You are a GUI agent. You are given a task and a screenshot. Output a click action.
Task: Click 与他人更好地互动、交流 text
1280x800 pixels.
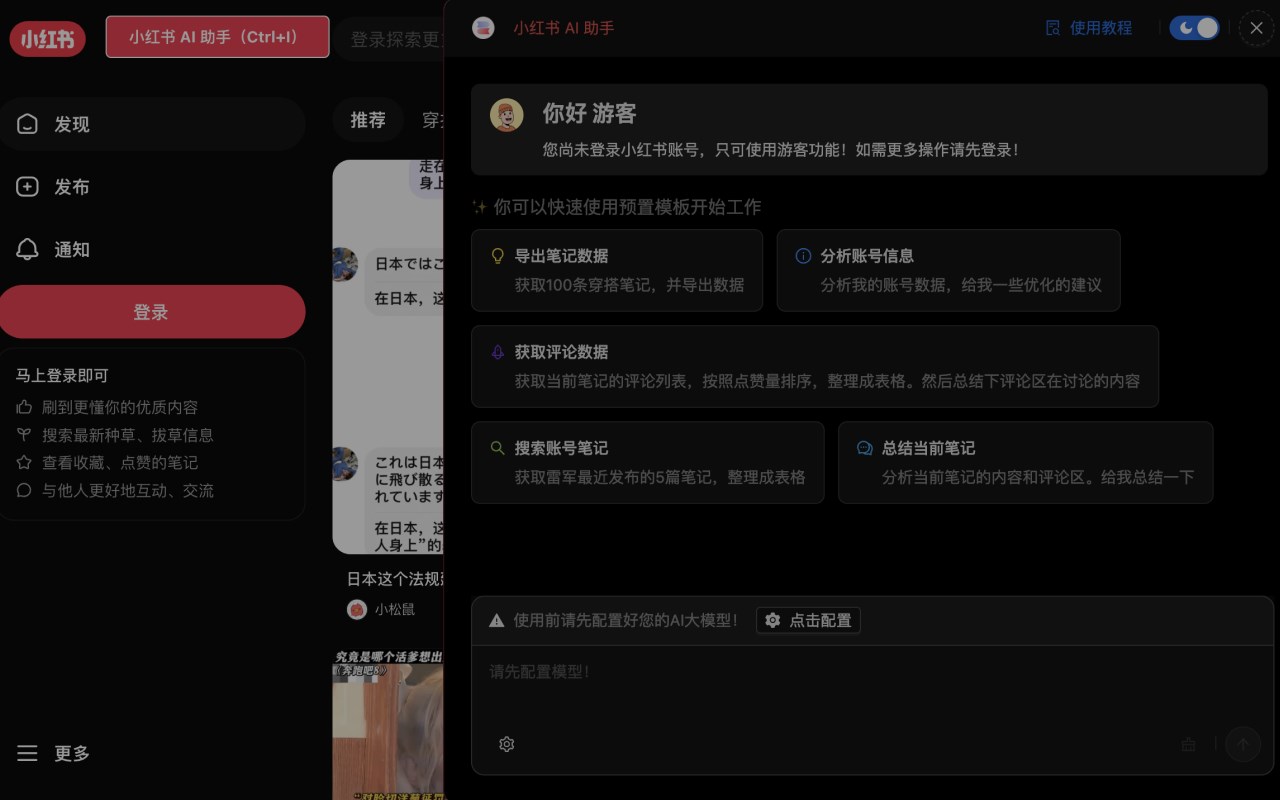[x=128, y=490]
